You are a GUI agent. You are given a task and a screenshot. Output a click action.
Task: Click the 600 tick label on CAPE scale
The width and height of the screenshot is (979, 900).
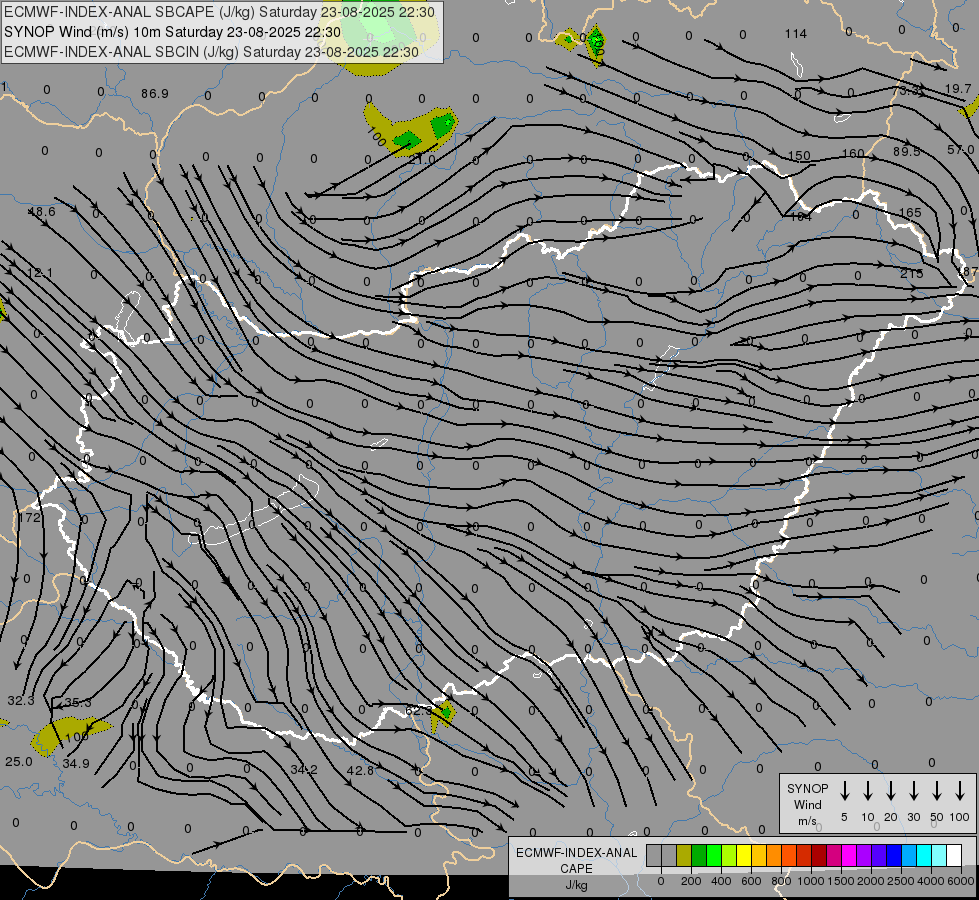click(751, 881)
